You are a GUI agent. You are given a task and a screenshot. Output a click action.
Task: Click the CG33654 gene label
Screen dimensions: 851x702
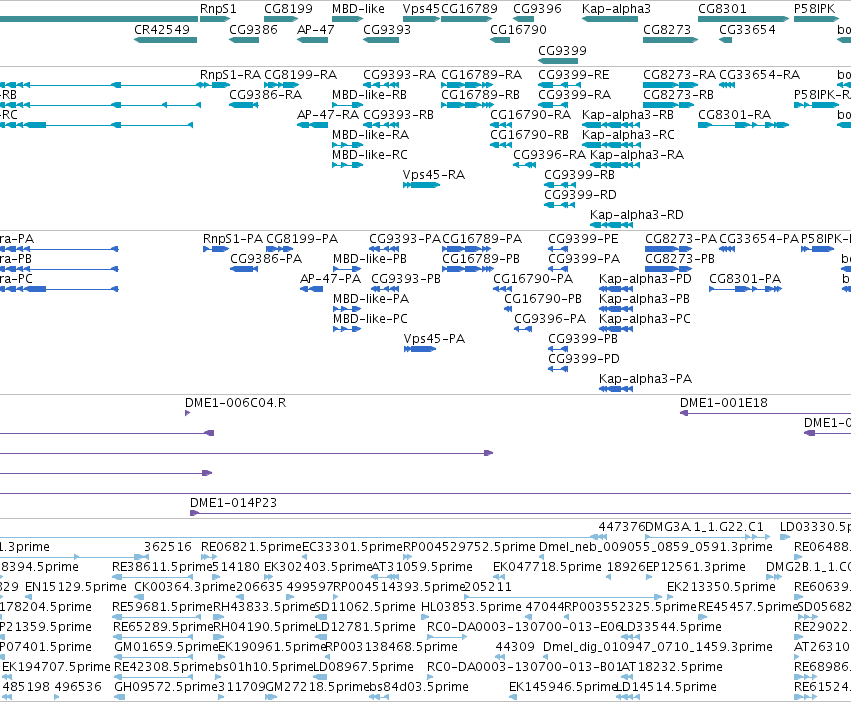pyautogui.click(x=747, y=29)
